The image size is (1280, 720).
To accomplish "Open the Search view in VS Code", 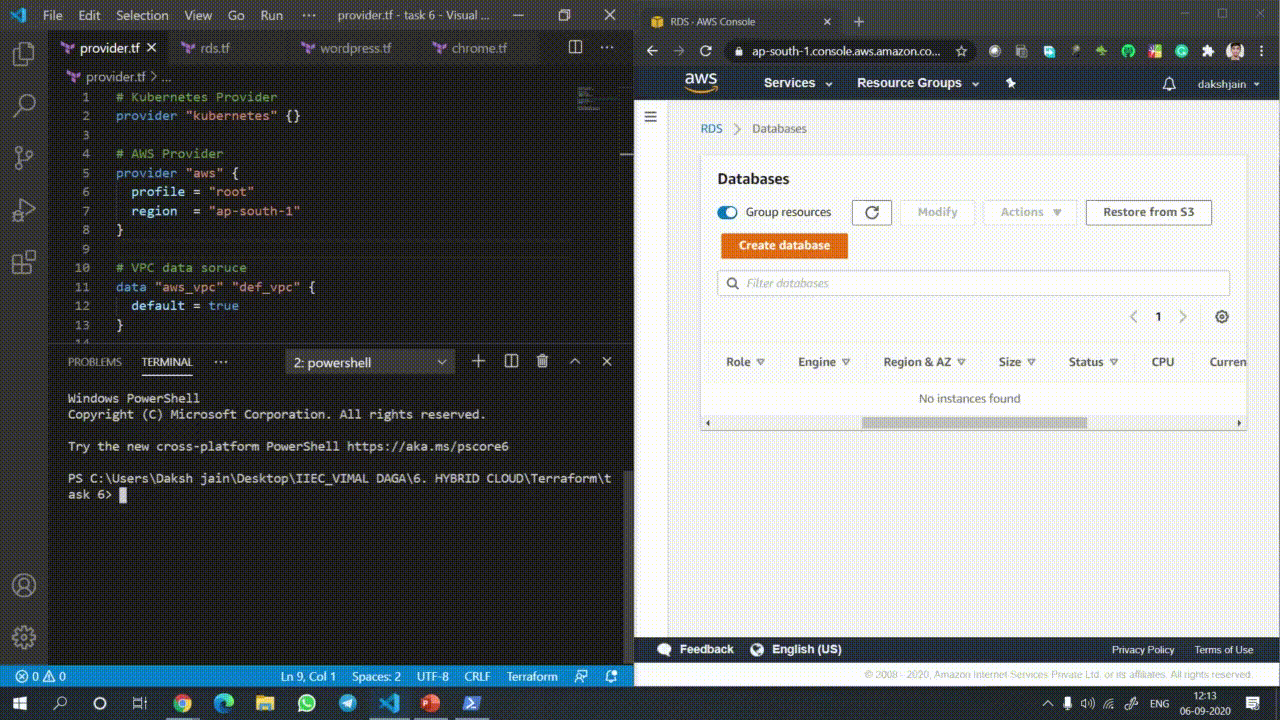I will click(23, 105).
